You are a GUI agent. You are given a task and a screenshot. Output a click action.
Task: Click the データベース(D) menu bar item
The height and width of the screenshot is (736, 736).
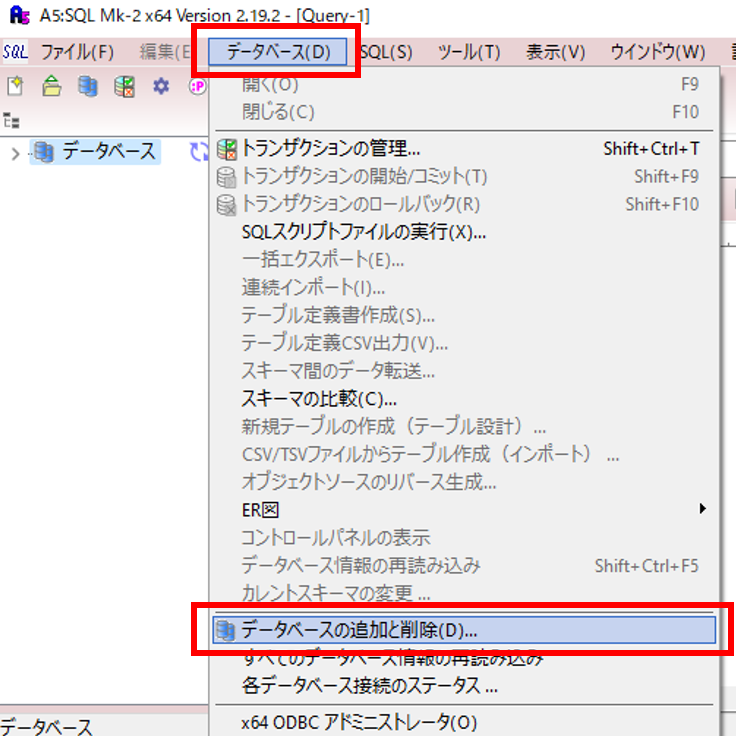(x=277, y=52)
